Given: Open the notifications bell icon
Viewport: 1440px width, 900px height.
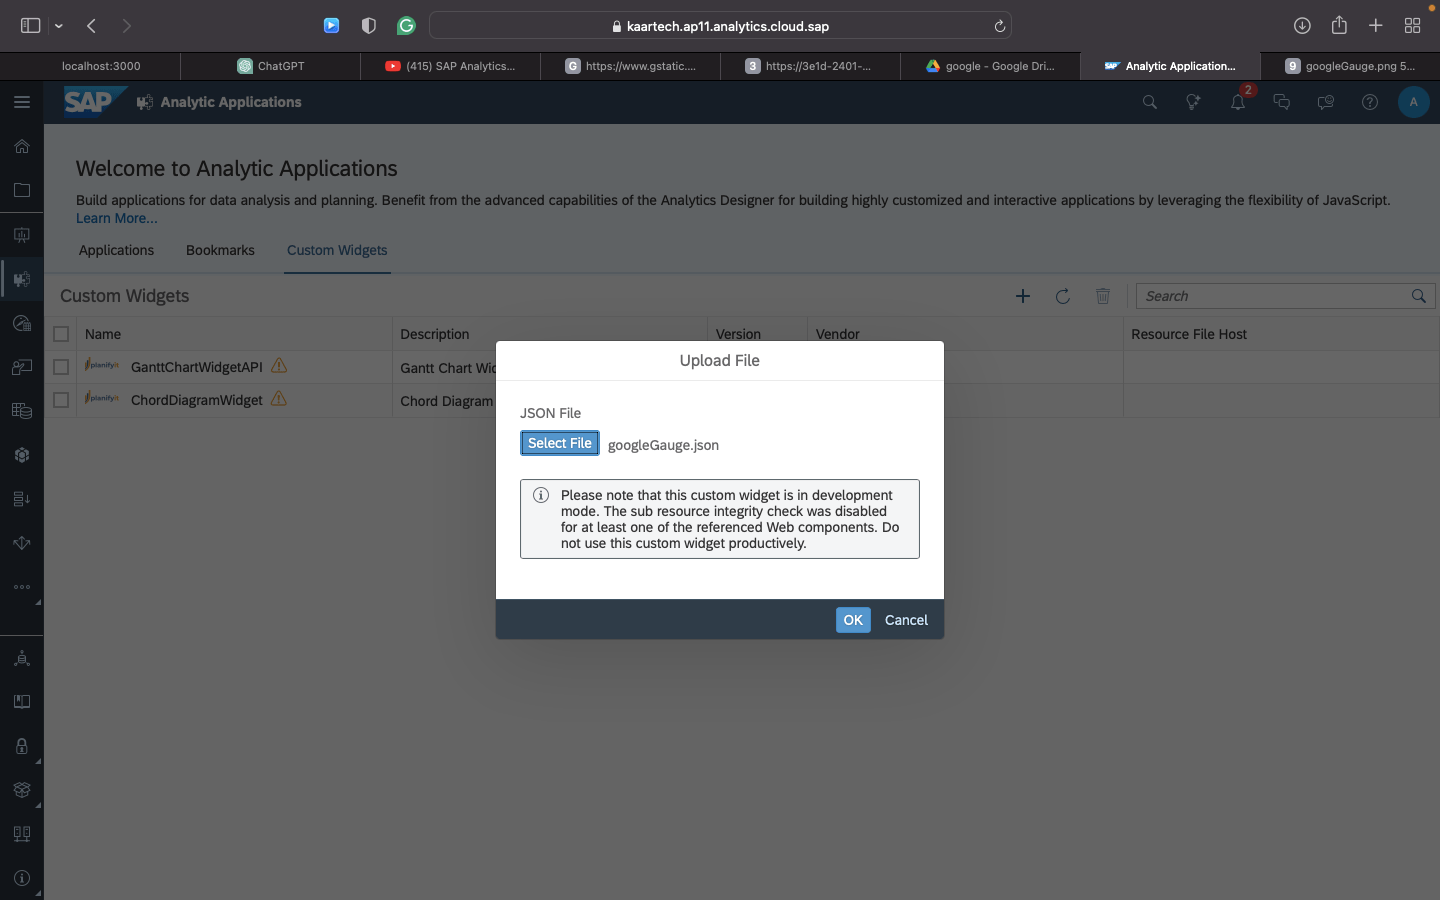Looking at the screenshot, I should click(1237, 102).
